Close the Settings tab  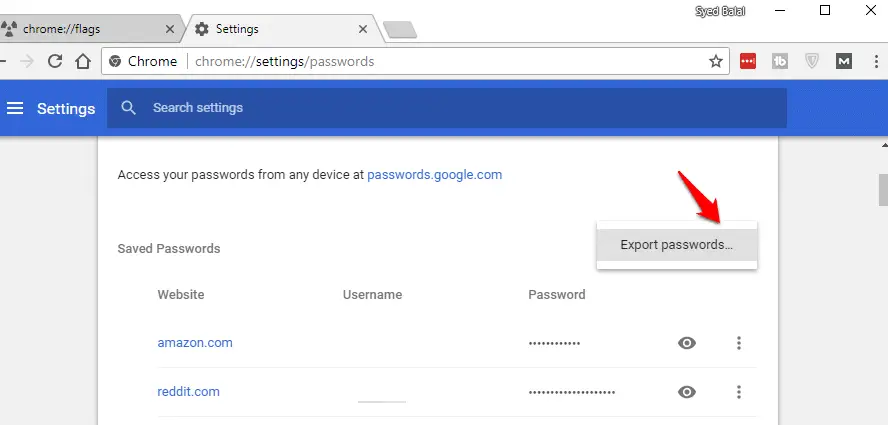(x=363, y=29)
